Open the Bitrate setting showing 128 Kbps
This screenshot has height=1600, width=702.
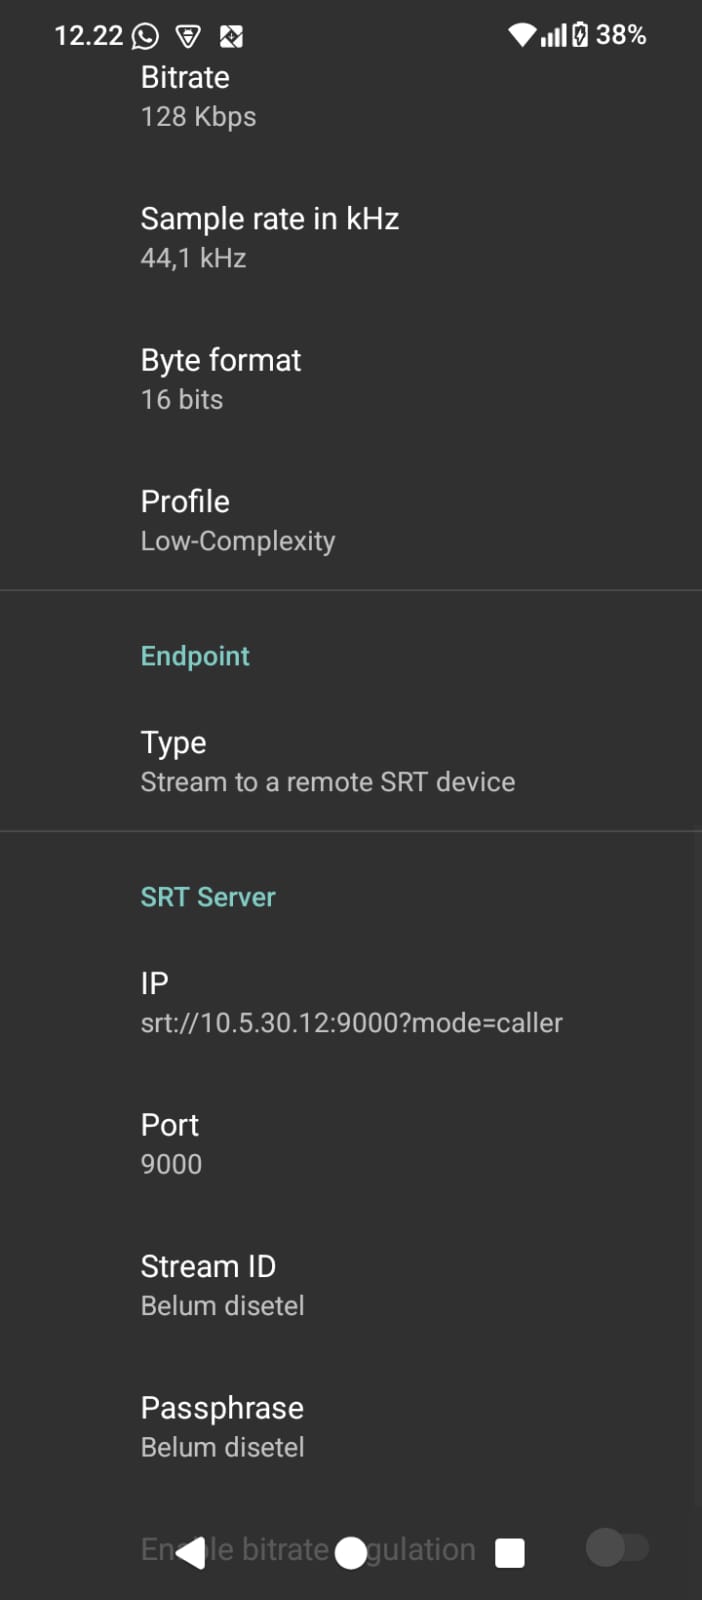350,95
